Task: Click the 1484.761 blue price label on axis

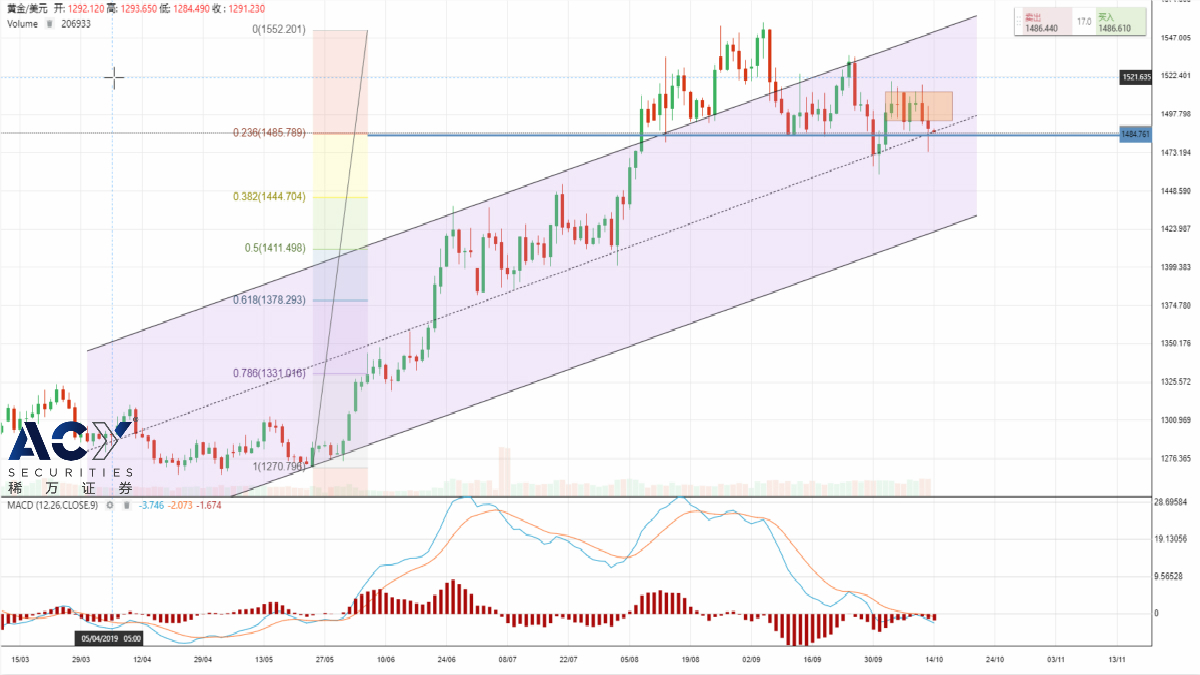Action: [x=1137, y=134]
